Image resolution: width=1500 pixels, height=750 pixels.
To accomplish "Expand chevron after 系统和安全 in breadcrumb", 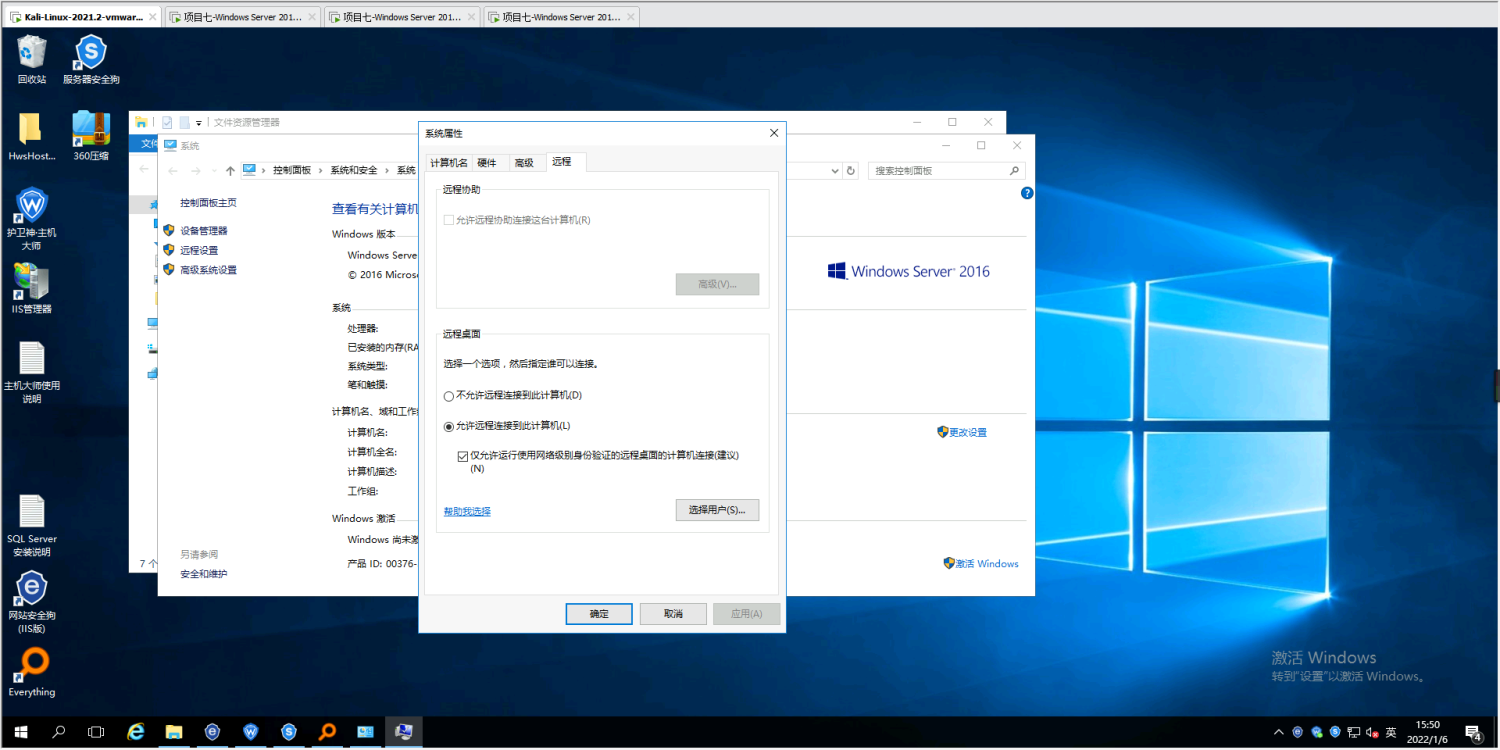I will click(x=387, y=171).
